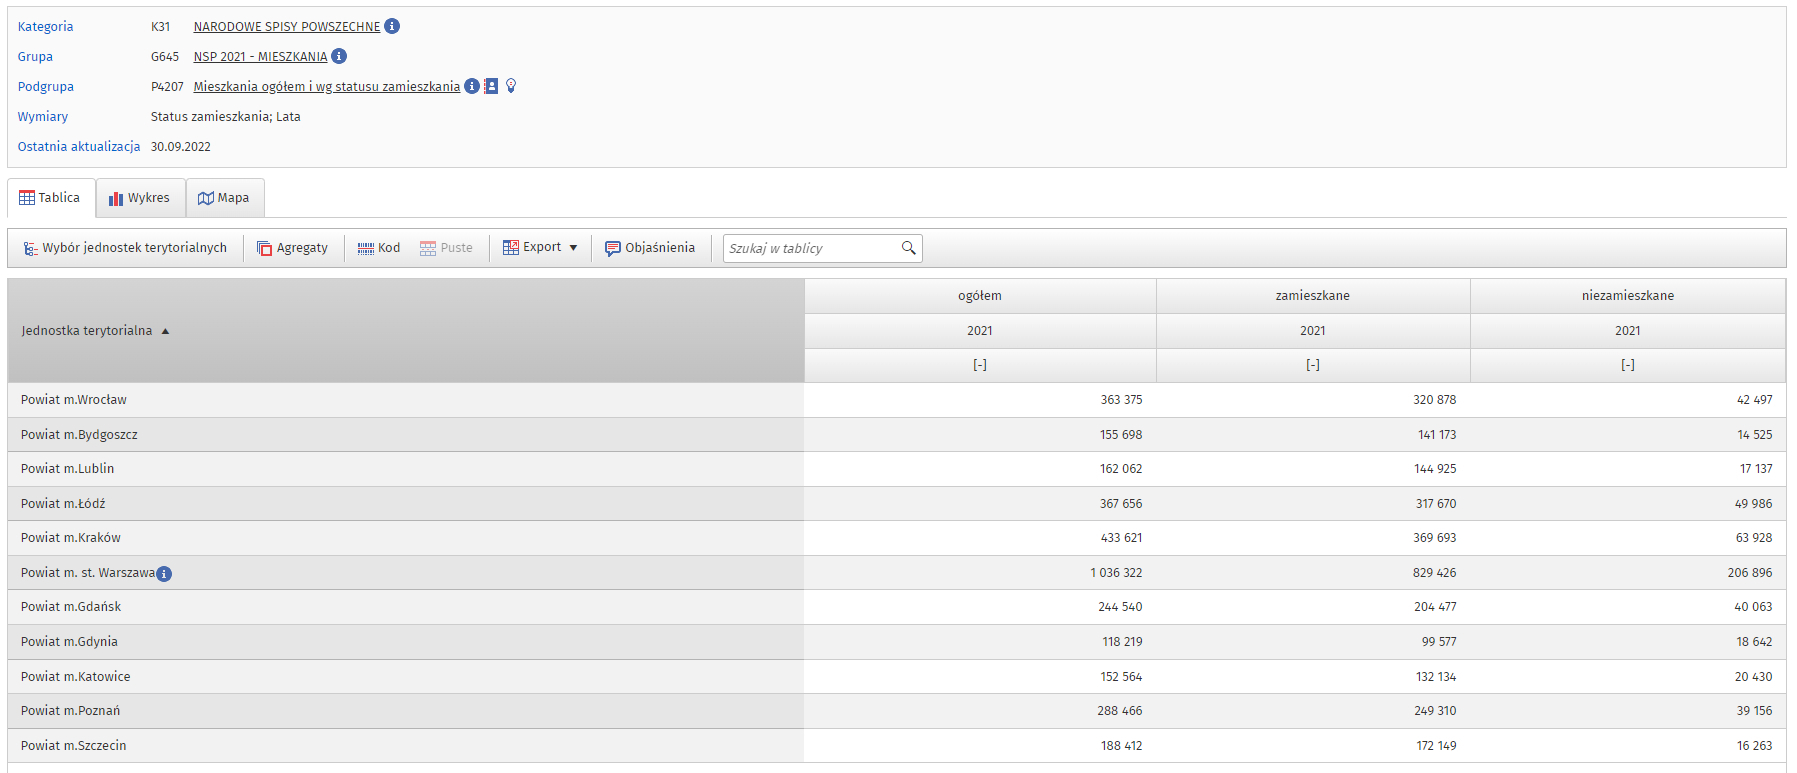The width and height of the screenshot is (1797, 773).
Task: Switch to the Mapa tab
Action: [224, 198]
